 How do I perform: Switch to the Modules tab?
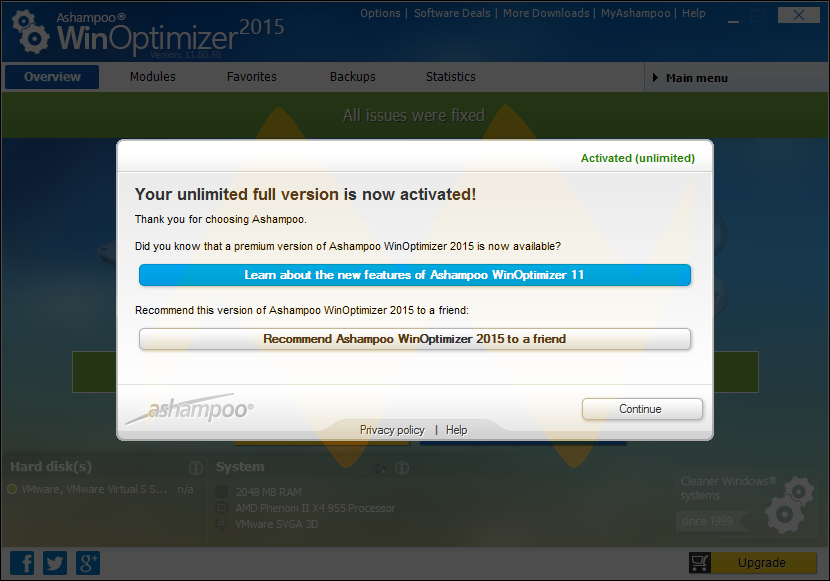point(152,77)
